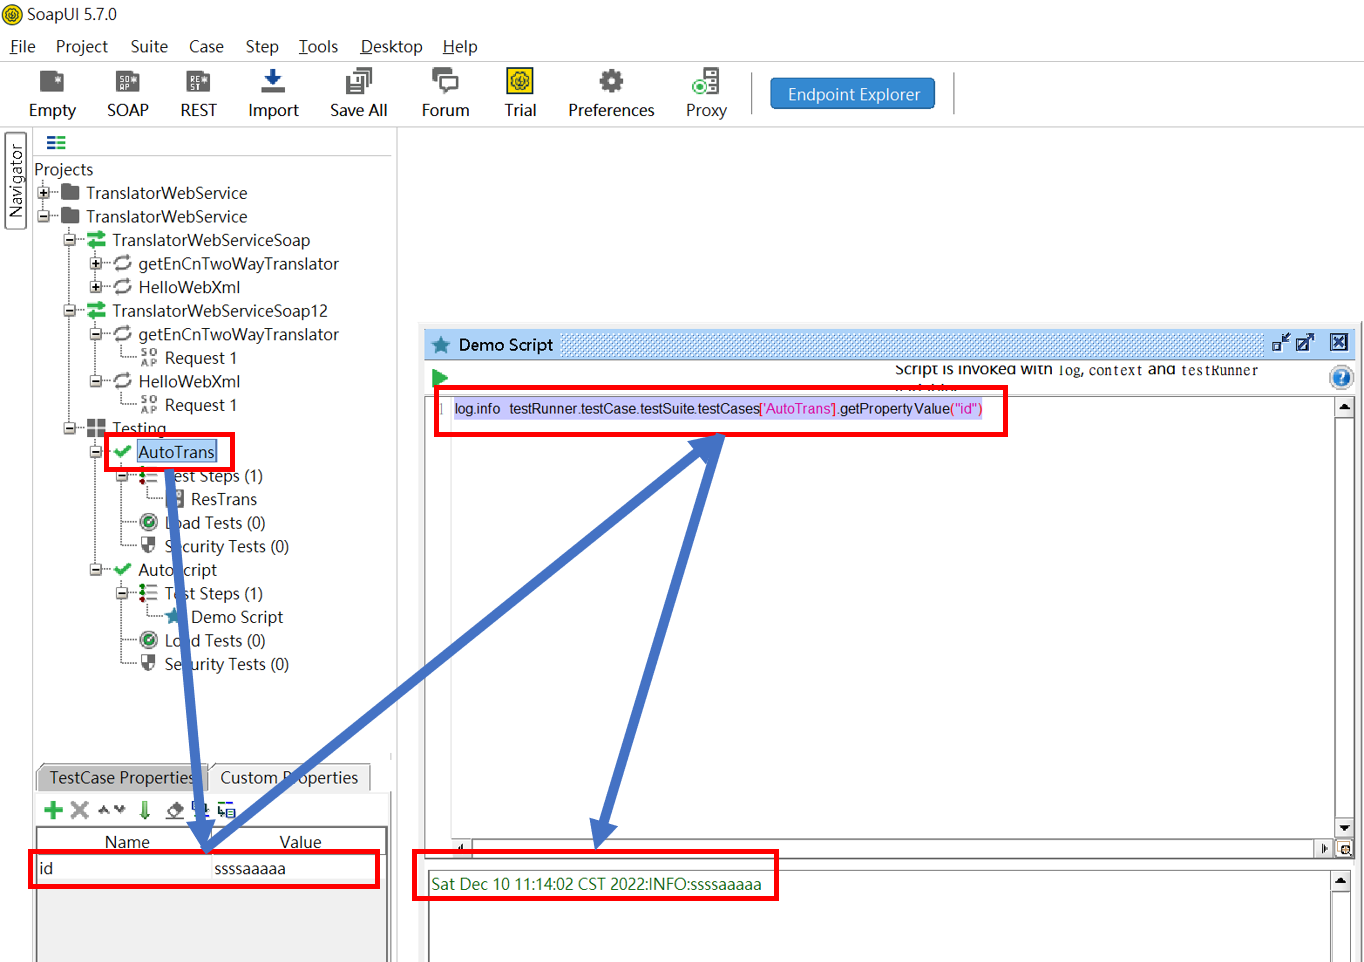Screen dimensions: 1364x962
Task: Add a property with the green plus icon
Action: coord(53,810)
